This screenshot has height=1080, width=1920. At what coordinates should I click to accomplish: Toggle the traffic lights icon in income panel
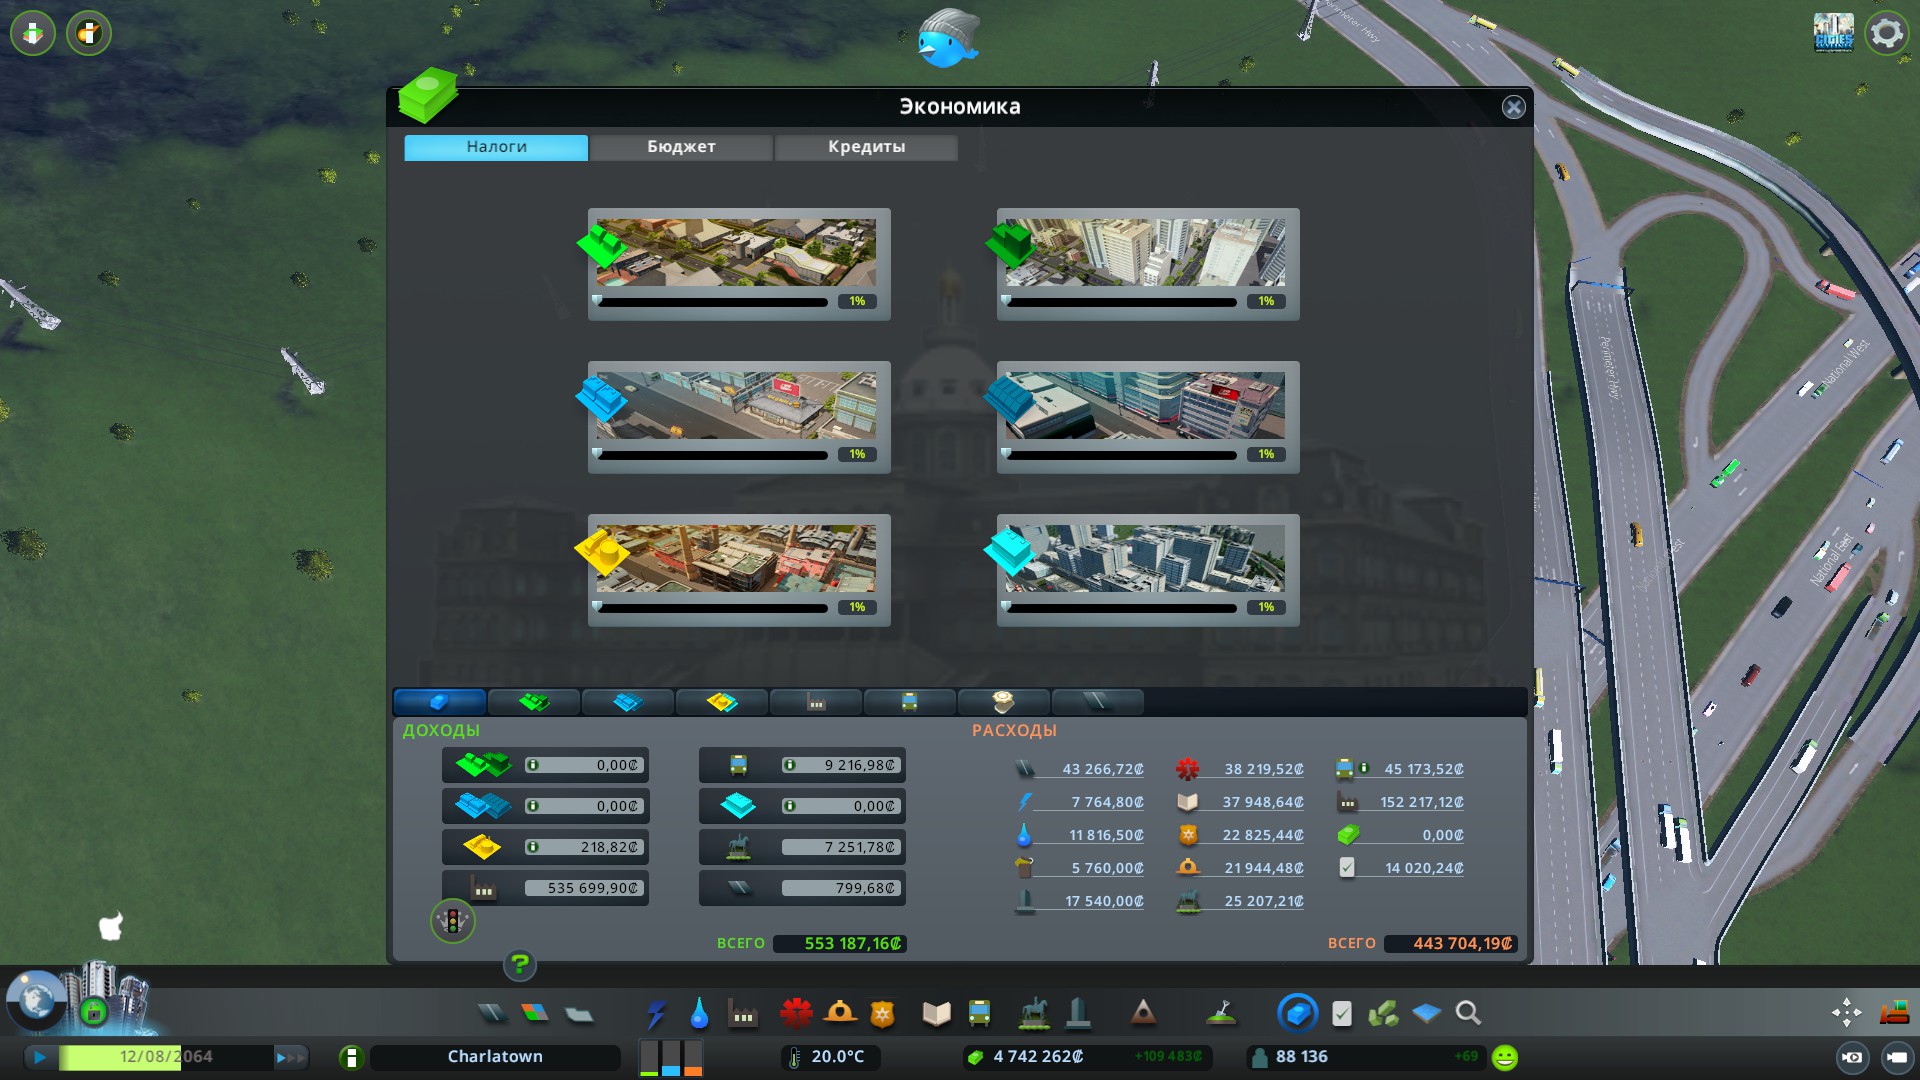tap(452, 921)
